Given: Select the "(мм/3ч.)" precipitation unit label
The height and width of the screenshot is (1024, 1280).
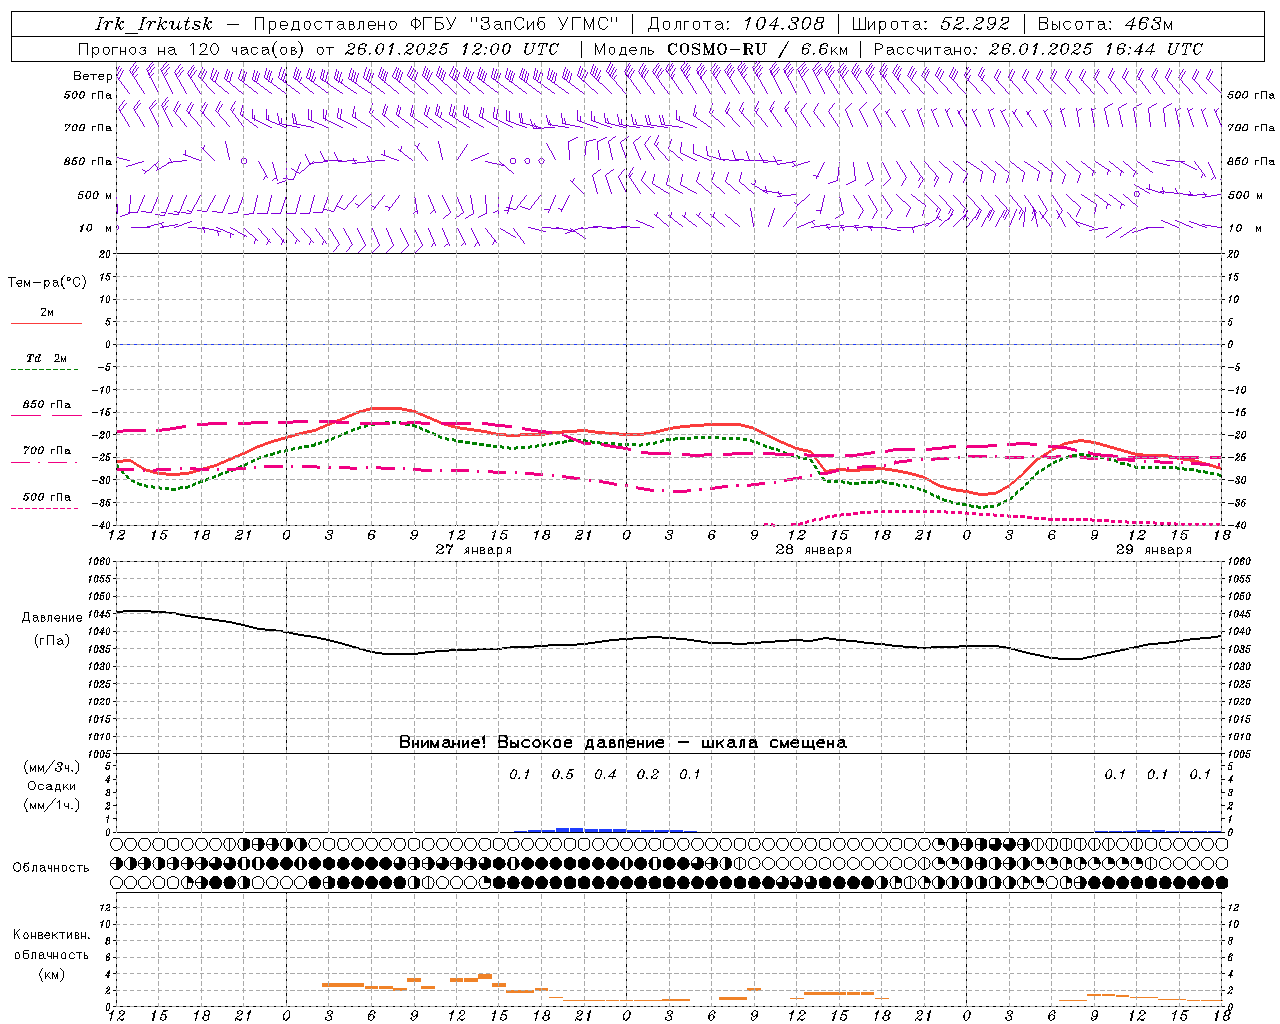Looking at the screenshot, I should [x=52, y=767].
